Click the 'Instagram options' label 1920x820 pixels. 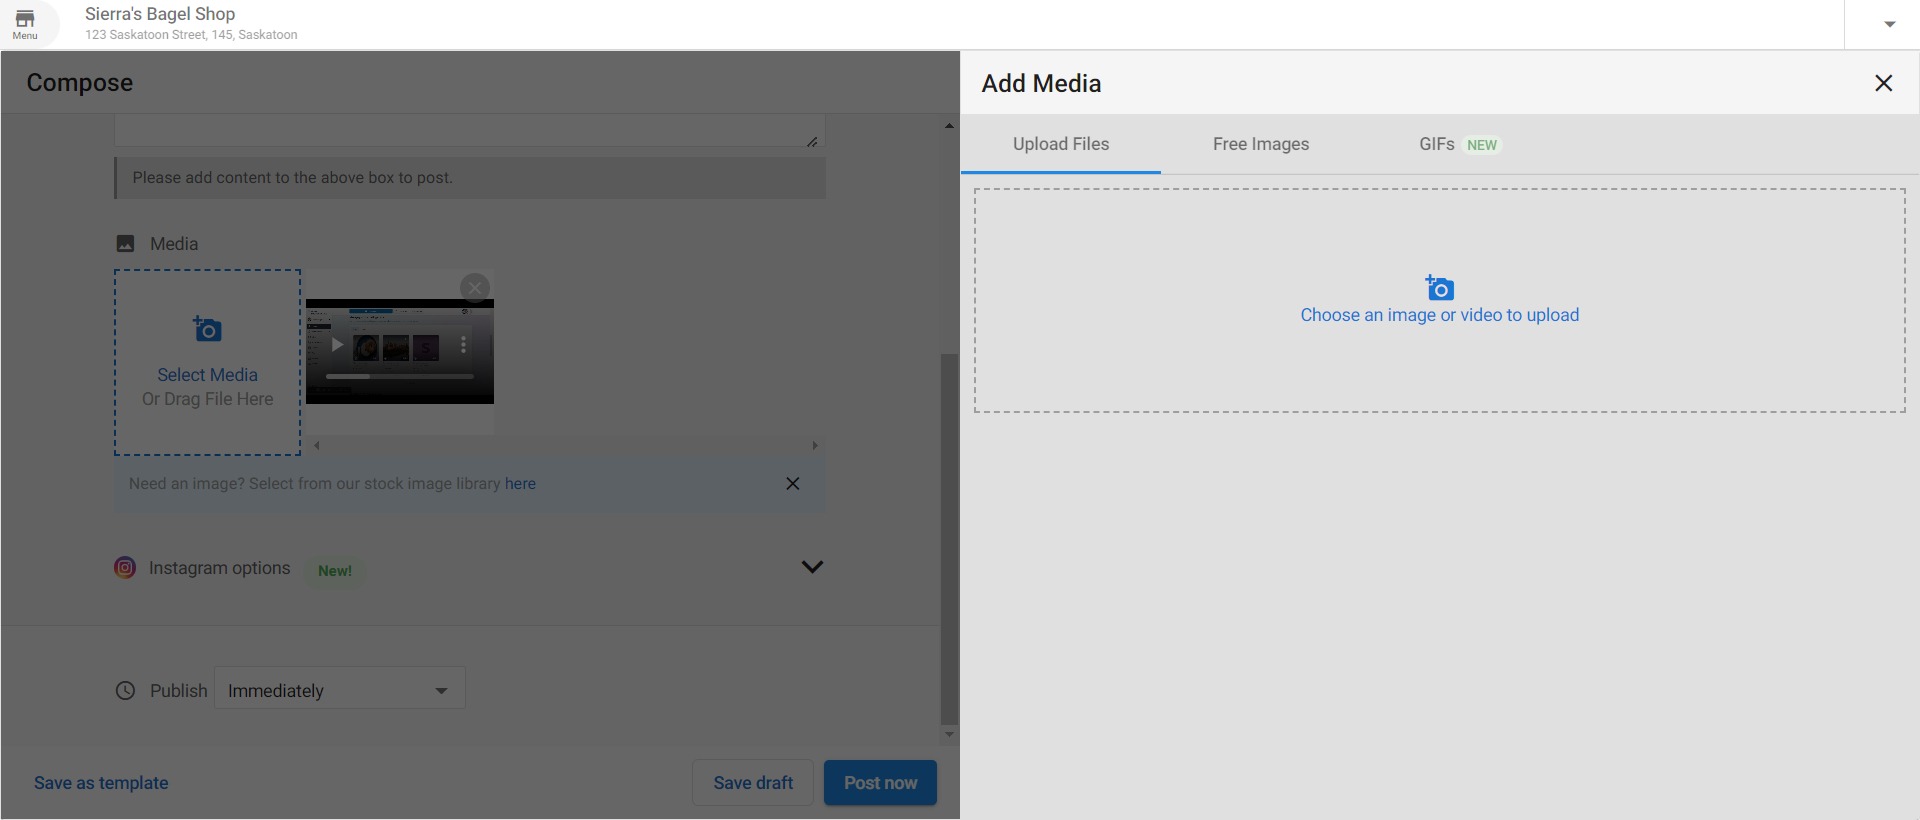[219, 568]
